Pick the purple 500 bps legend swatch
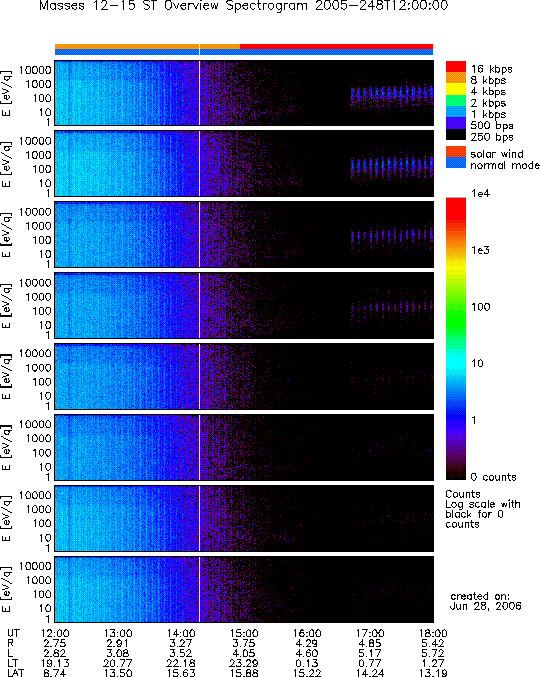This screenshot has width=540, height=677. (456, 123)
